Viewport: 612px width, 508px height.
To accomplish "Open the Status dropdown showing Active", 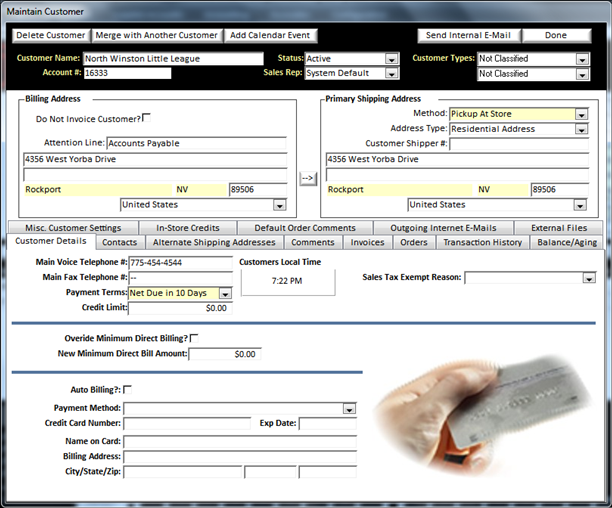I will [391, 59].
